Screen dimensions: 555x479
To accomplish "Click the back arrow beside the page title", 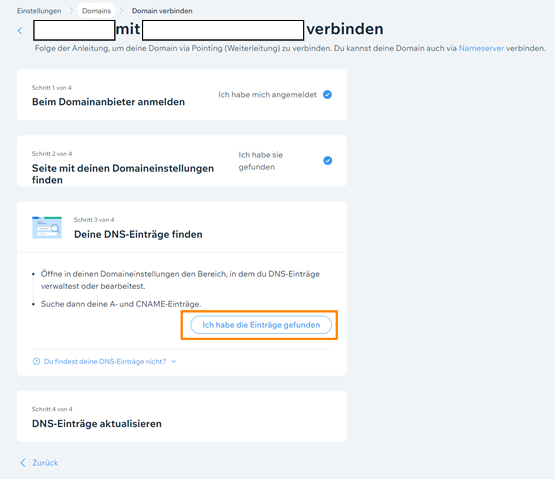I will coord(20,31).
